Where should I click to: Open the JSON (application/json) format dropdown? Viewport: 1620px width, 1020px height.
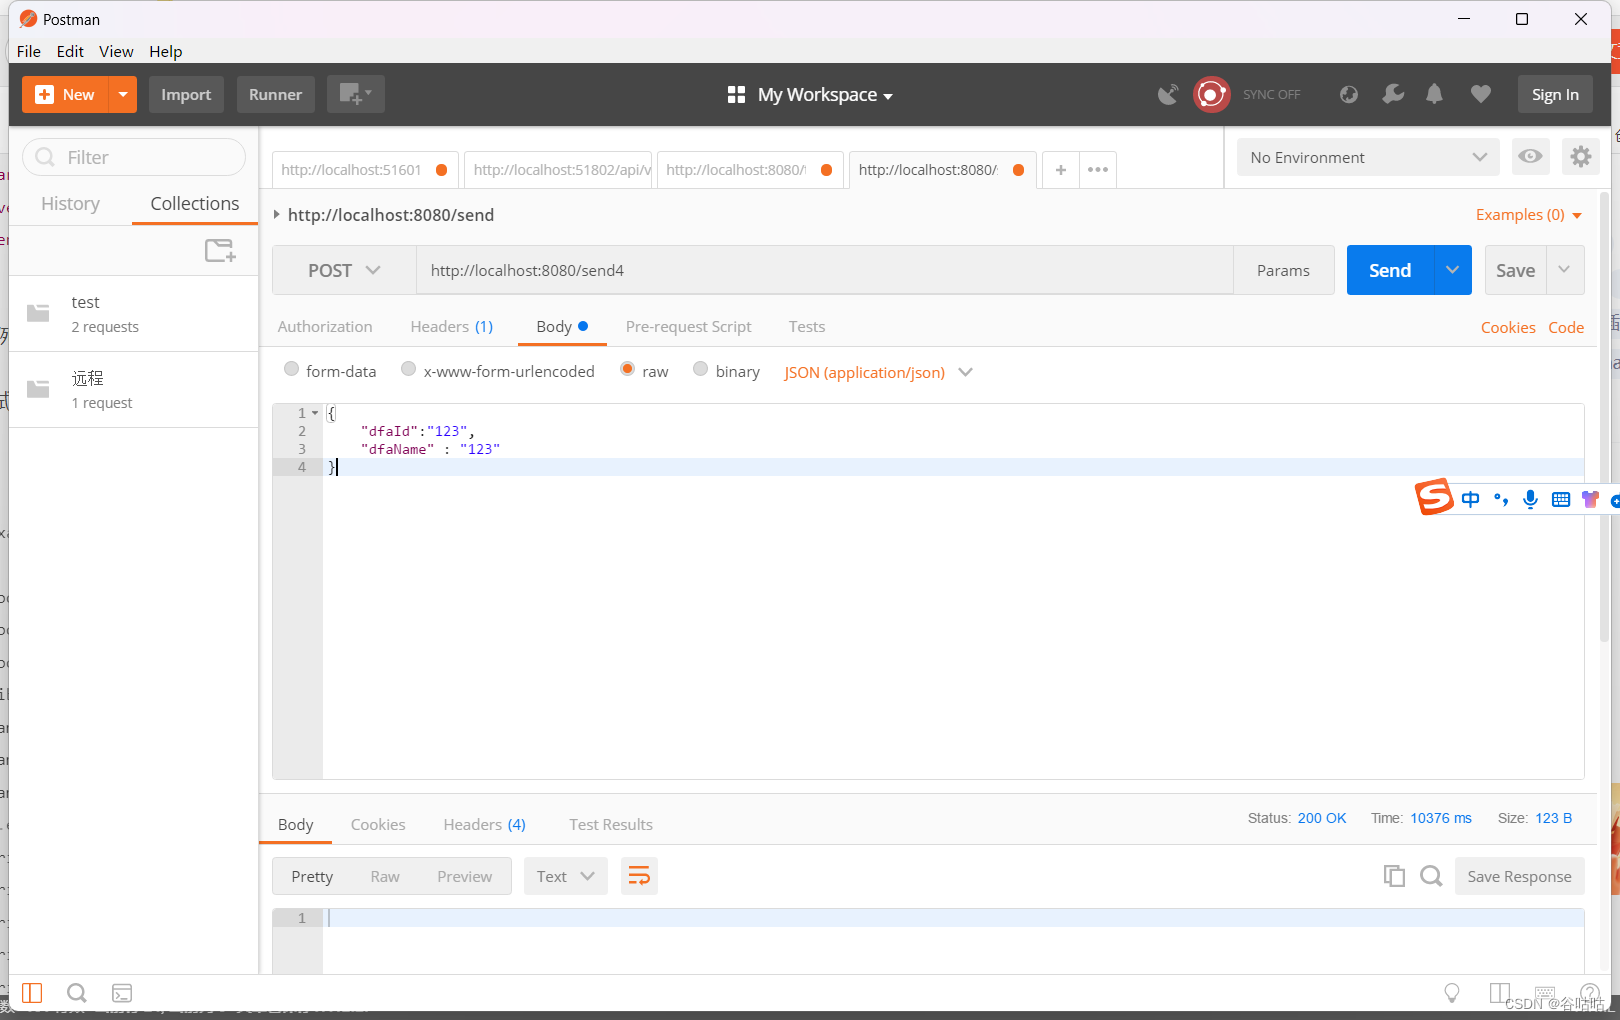(878, 372)
